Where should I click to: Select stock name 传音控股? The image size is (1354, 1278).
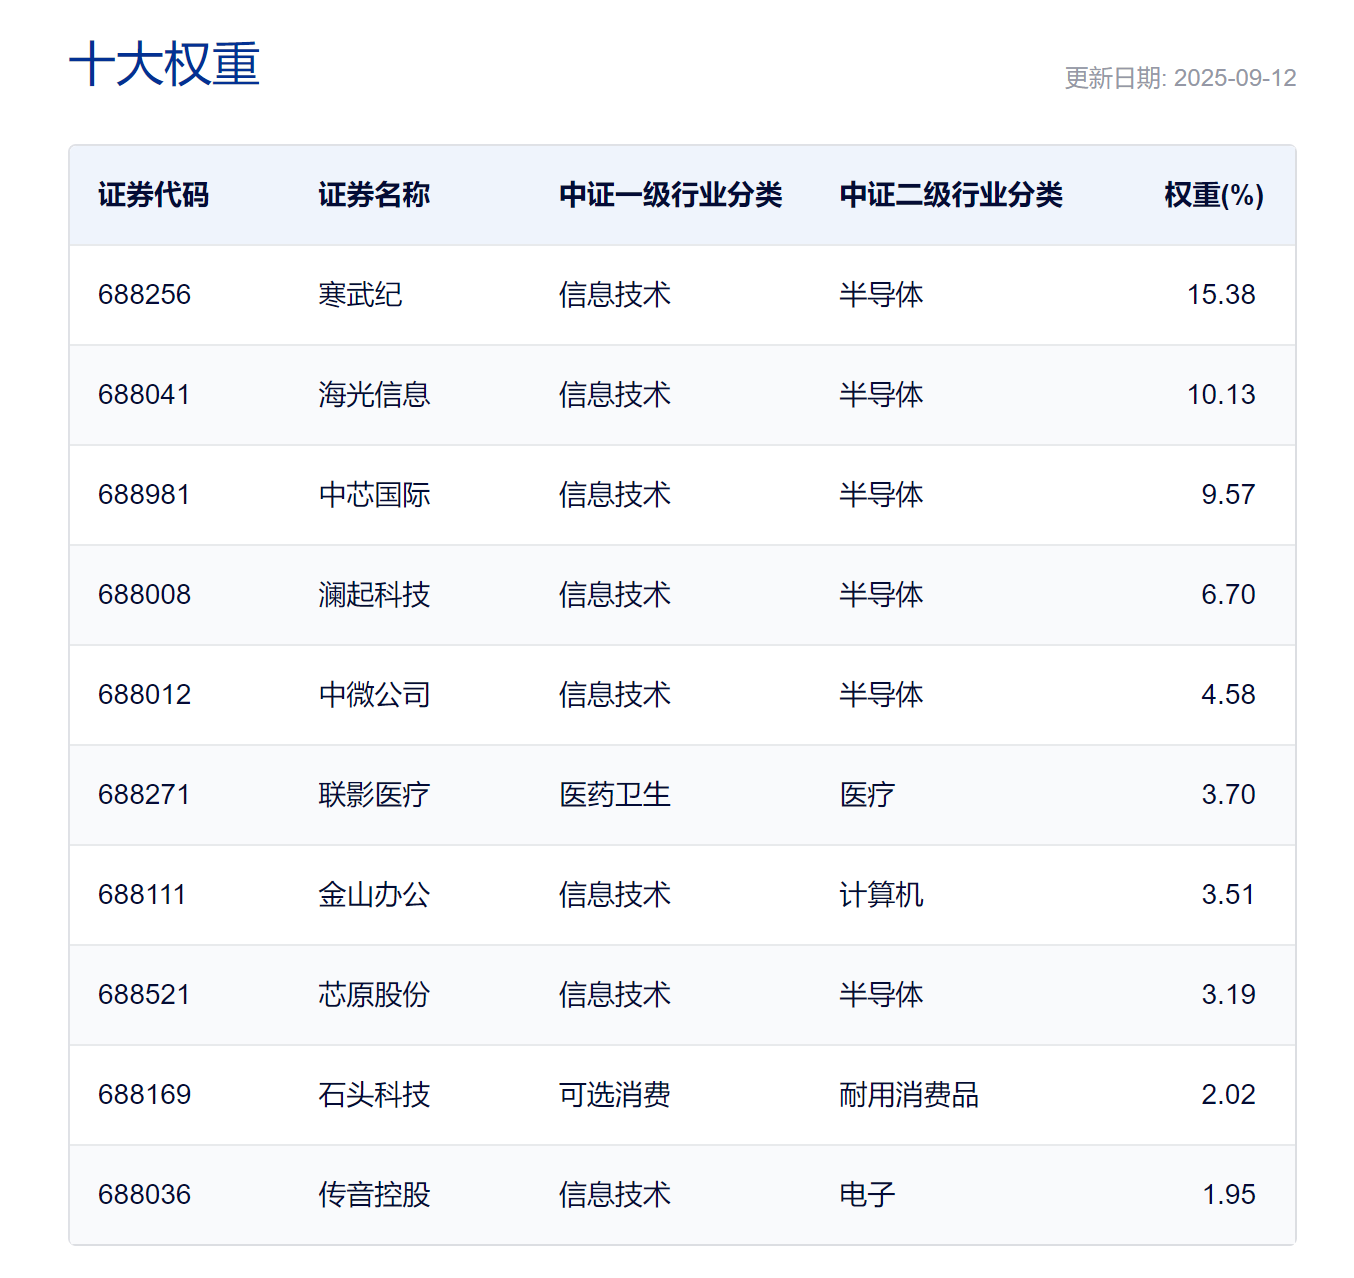(x=374, y=1195)
